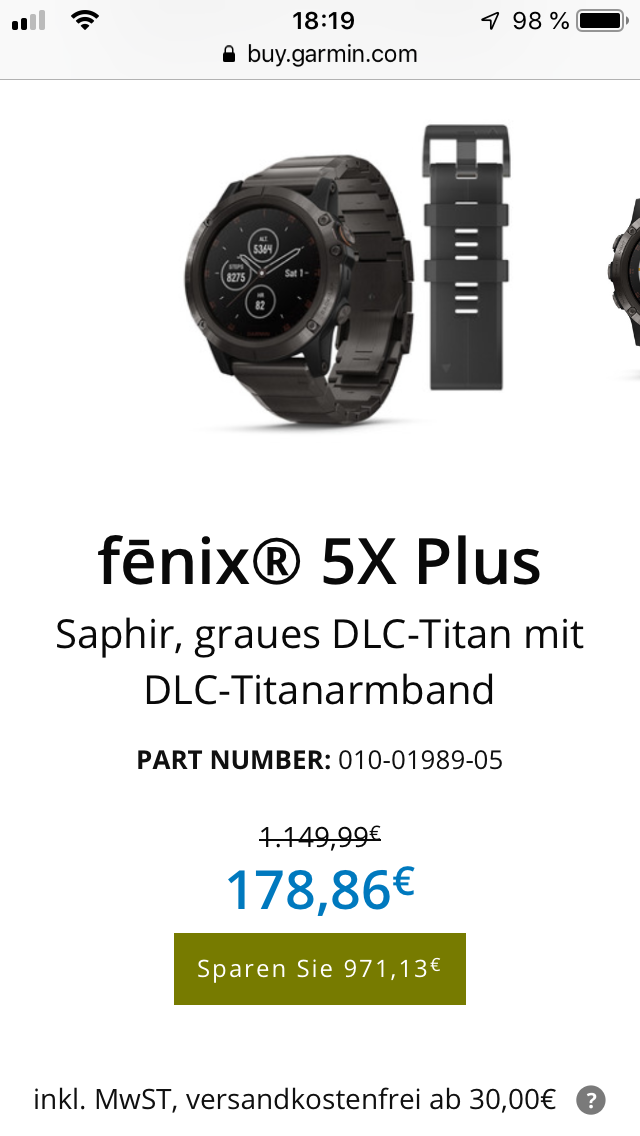Tap the location arrow status icon
This screenshot has height=1136, width=640.
(x=491, y=21)
